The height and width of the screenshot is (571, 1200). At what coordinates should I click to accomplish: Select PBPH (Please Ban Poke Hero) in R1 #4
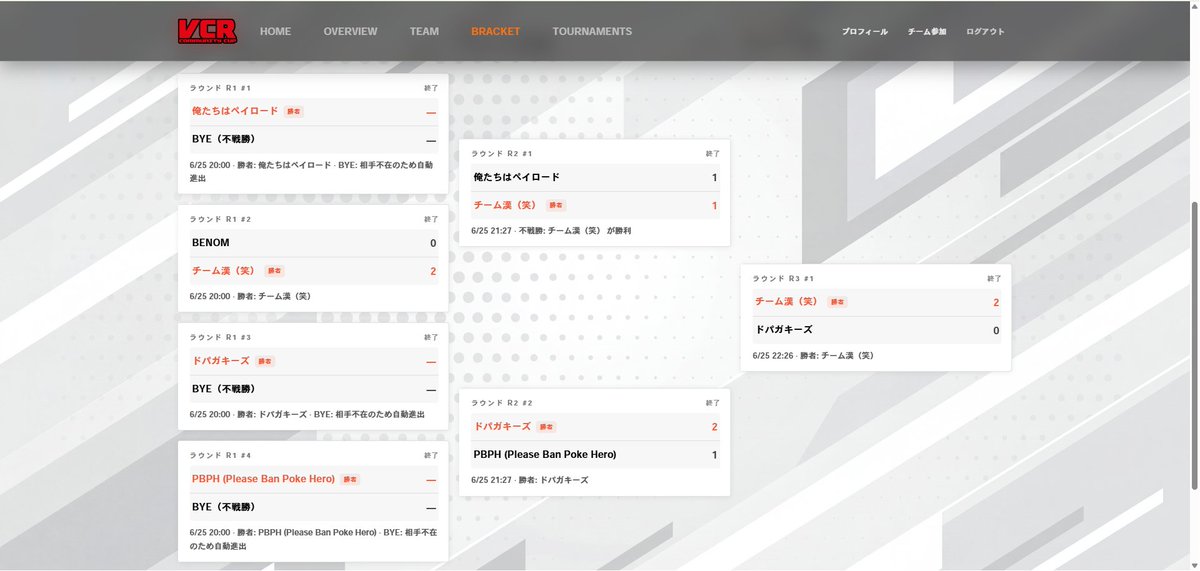[x=263, y=479]
